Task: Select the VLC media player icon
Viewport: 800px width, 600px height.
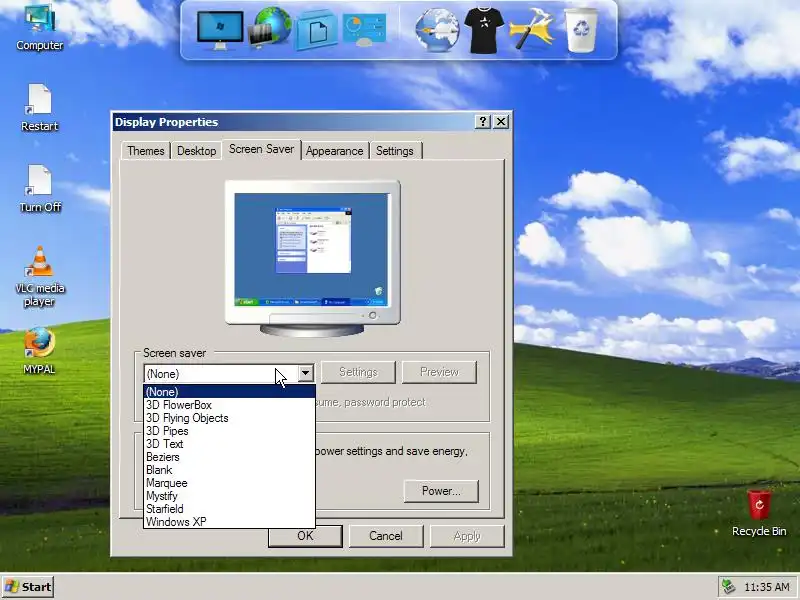Action: coord(39,276)
